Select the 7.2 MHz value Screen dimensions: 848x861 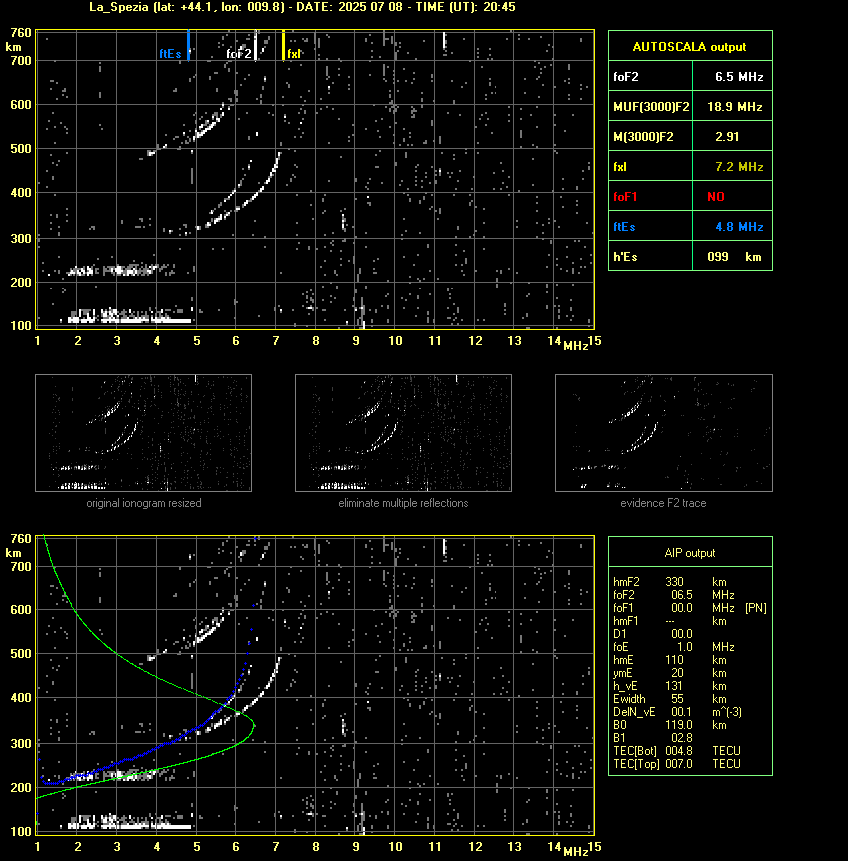[x=739, y=167]
